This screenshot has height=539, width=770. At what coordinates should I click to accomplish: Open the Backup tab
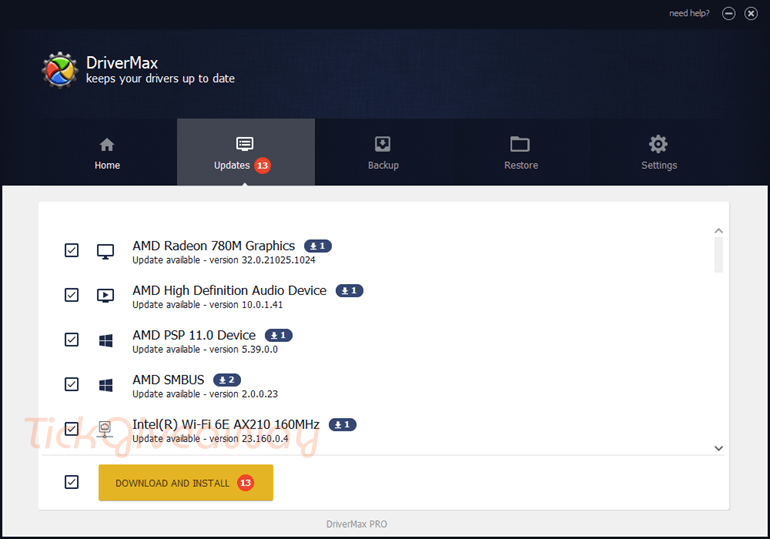tap(384, 152)
